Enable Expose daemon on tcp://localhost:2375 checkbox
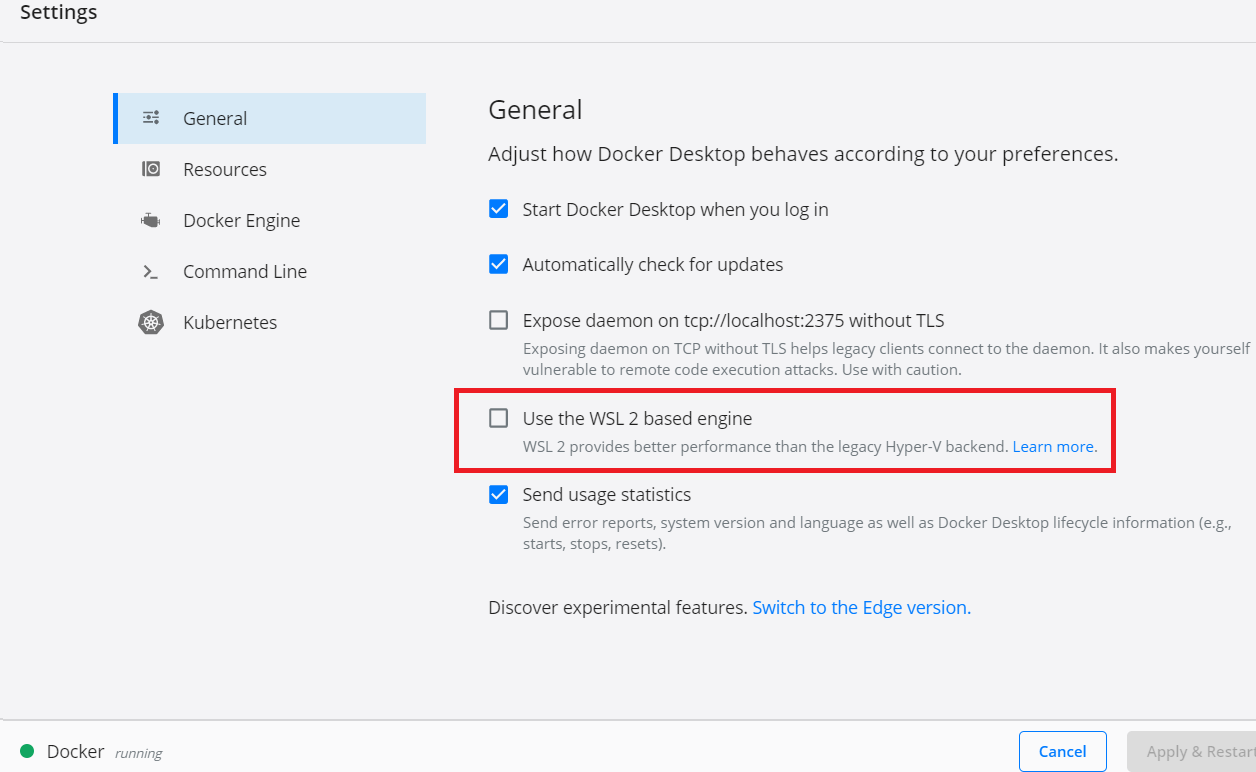The height and width of the screenshot is (772, 1256). pos(498,320)
